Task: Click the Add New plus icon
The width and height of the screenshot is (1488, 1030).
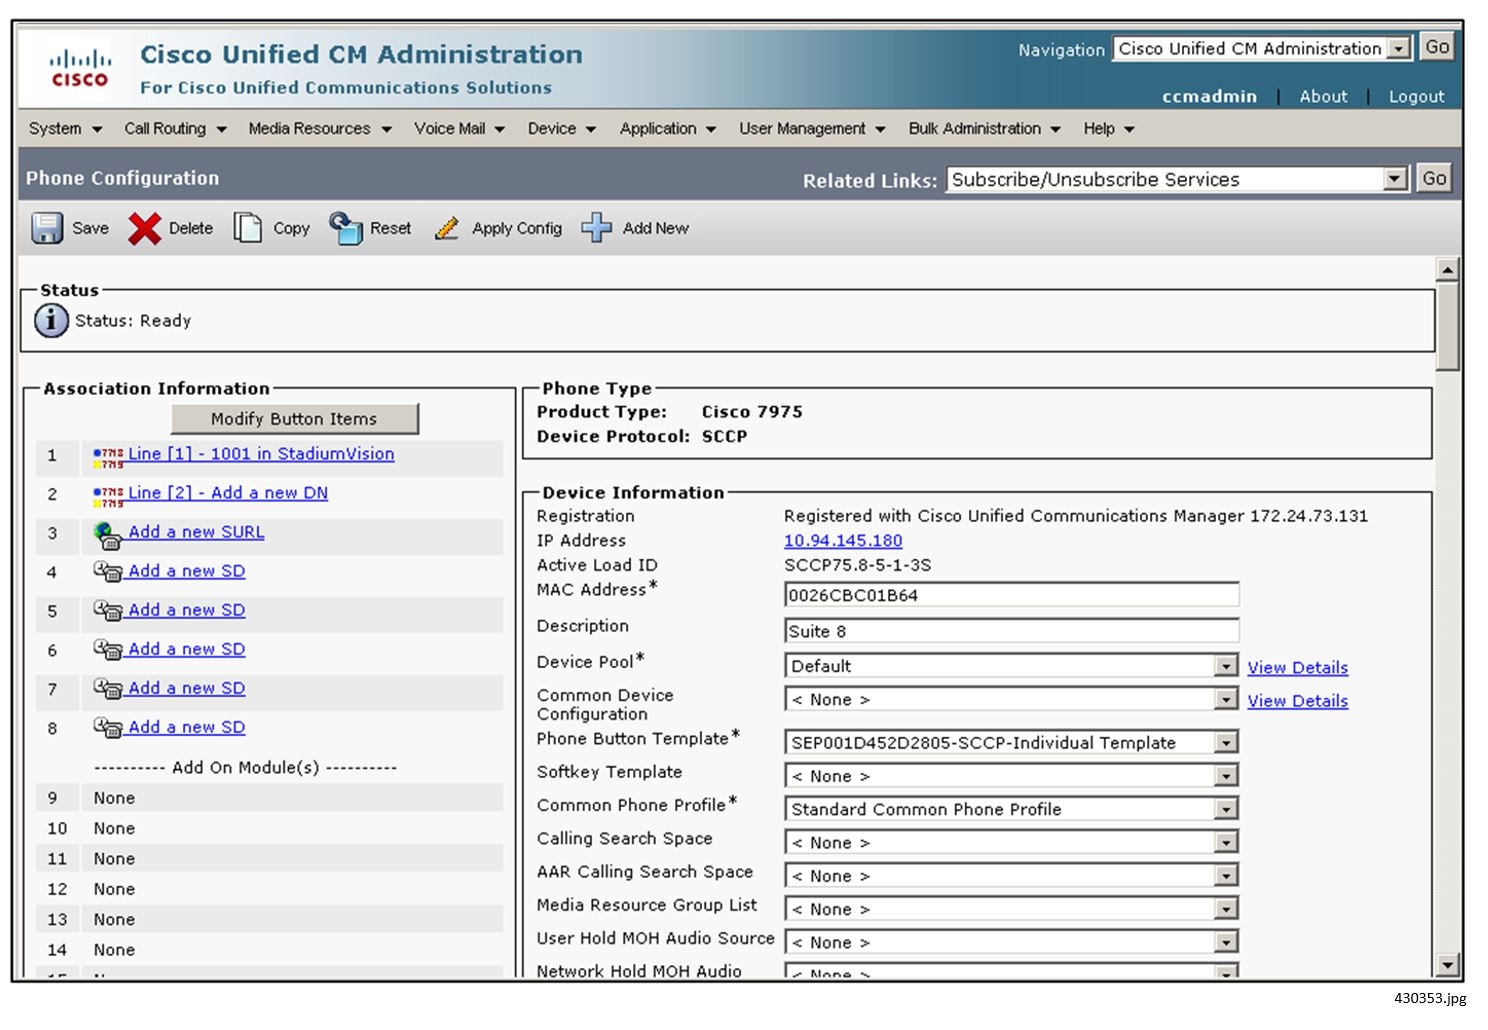Action: click(596, 228)
